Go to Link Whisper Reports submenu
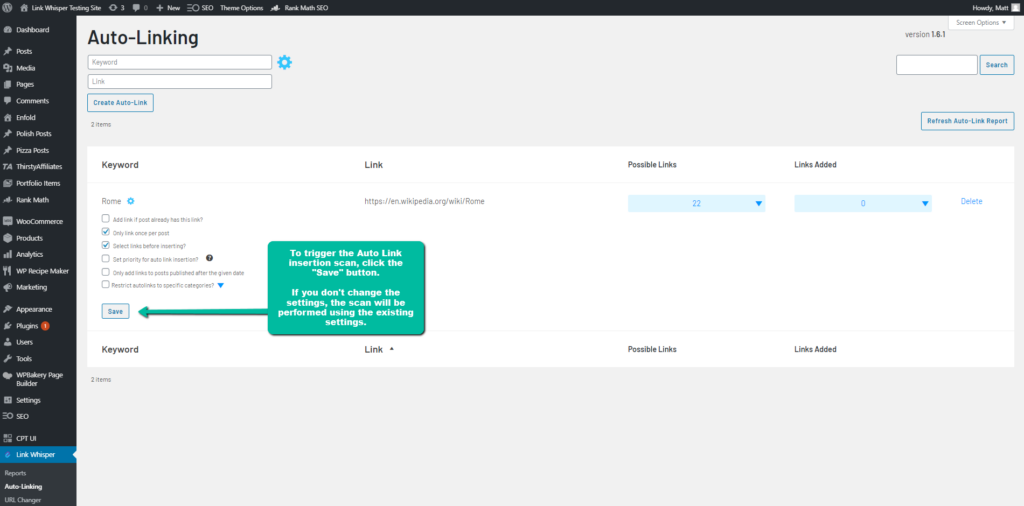This screenshot has height=506, width=1024. coord(15,473)
